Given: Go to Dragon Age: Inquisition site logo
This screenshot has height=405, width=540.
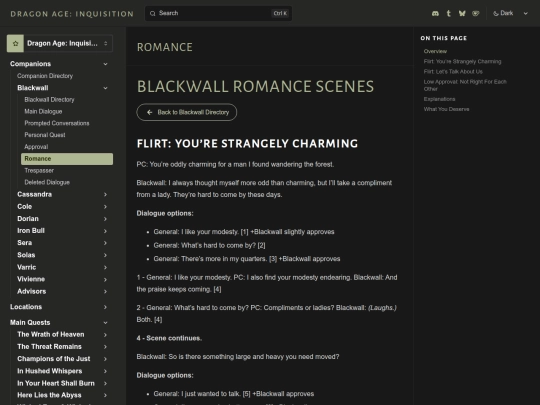Looking at the screenshot, I should click(72, 14).
